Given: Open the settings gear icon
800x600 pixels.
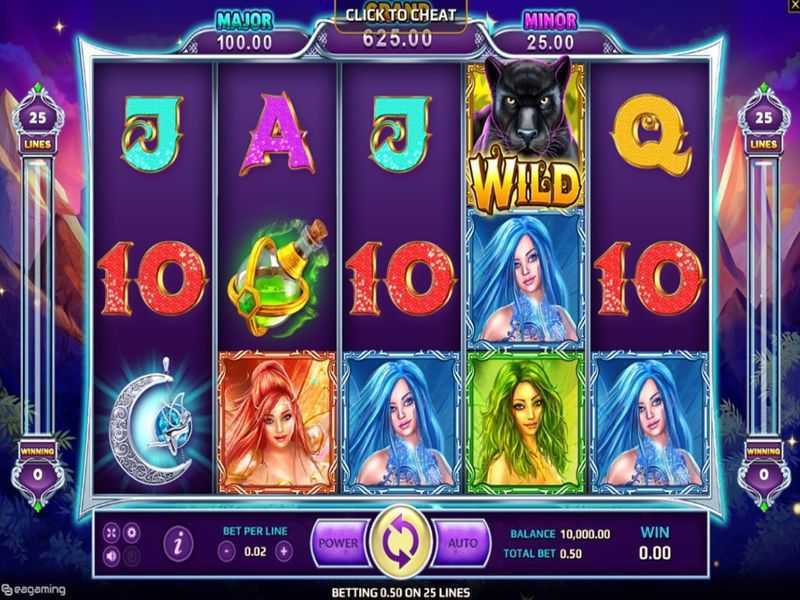Looking at the screenshot, I should 132,533.
